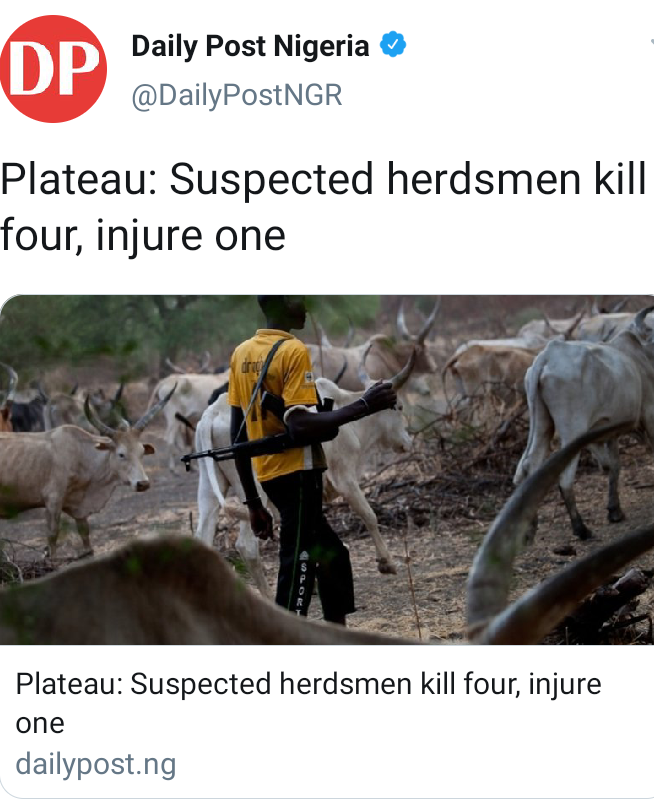Click 'herdsmen kill' in the tweet headline
654x799 pixels.
click(516, 179)
